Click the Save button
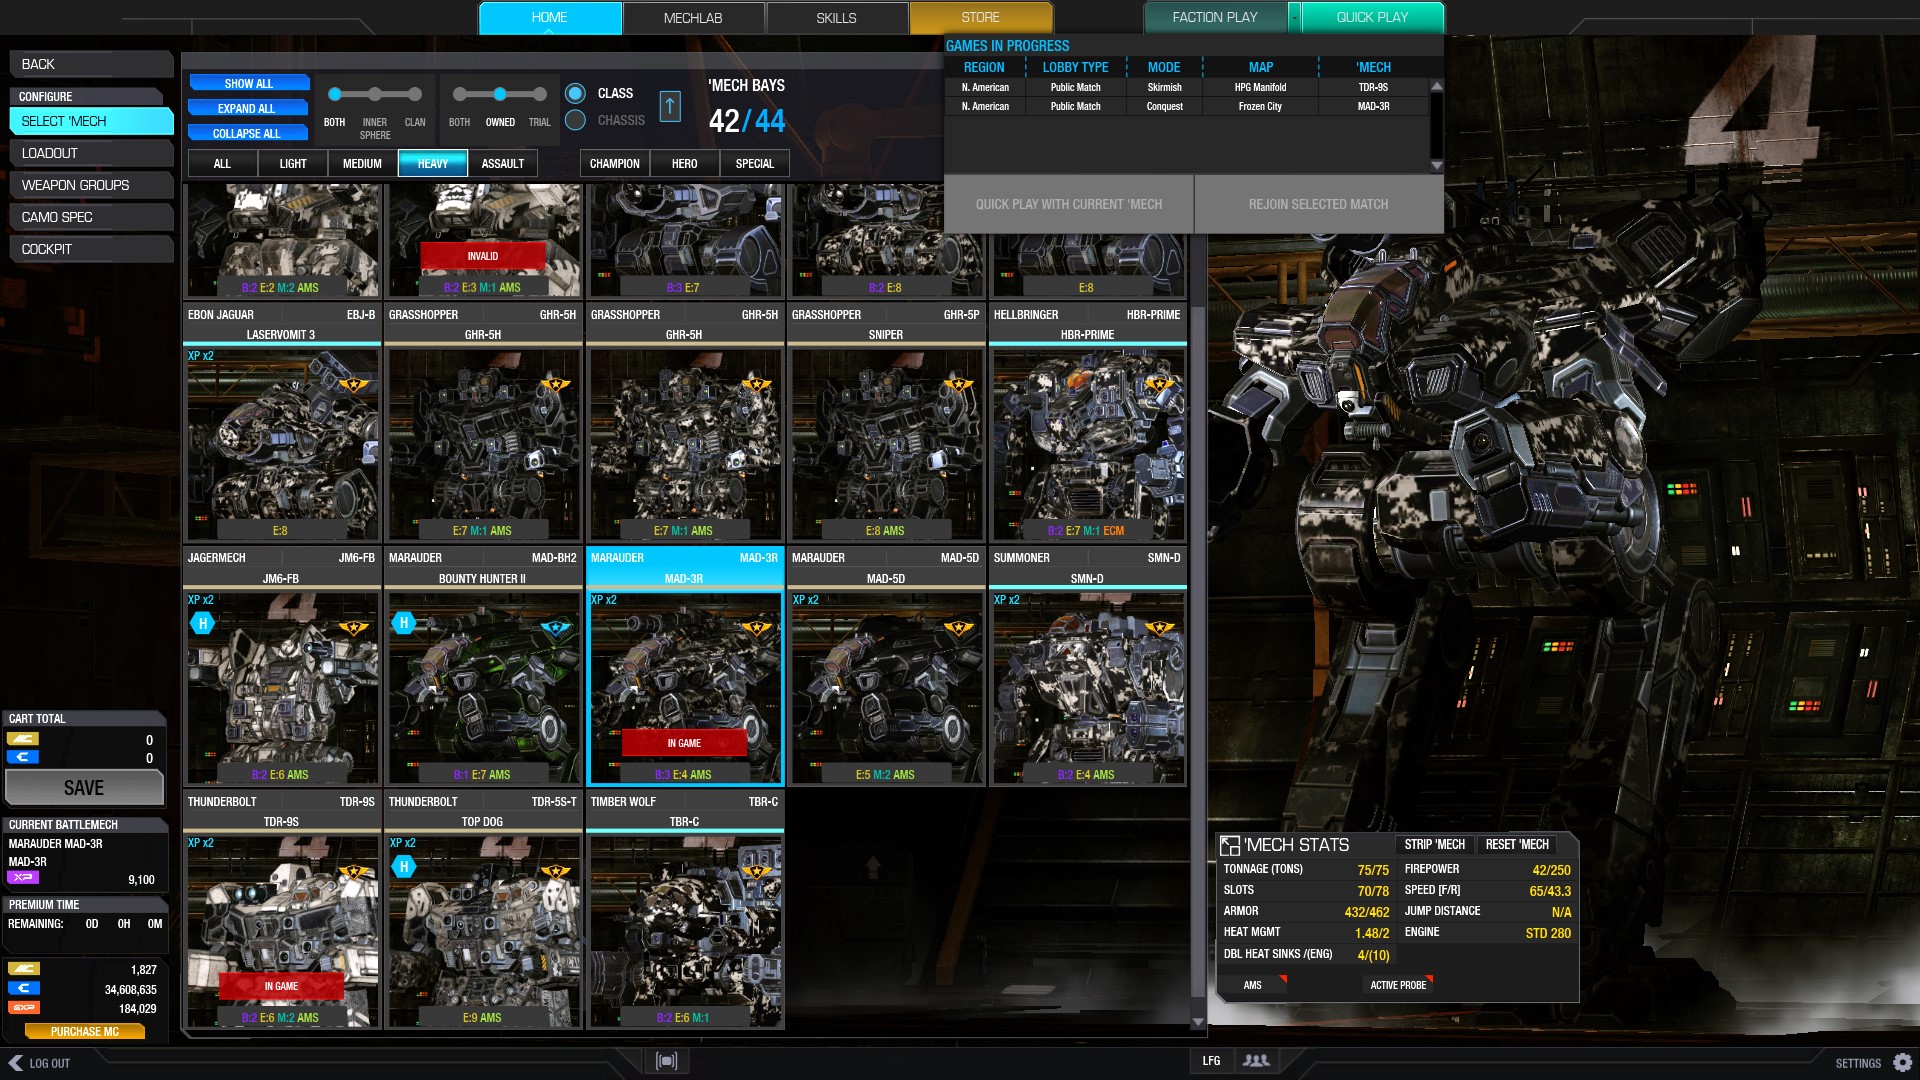The image size is (1920, 1080). pos(84,788)
